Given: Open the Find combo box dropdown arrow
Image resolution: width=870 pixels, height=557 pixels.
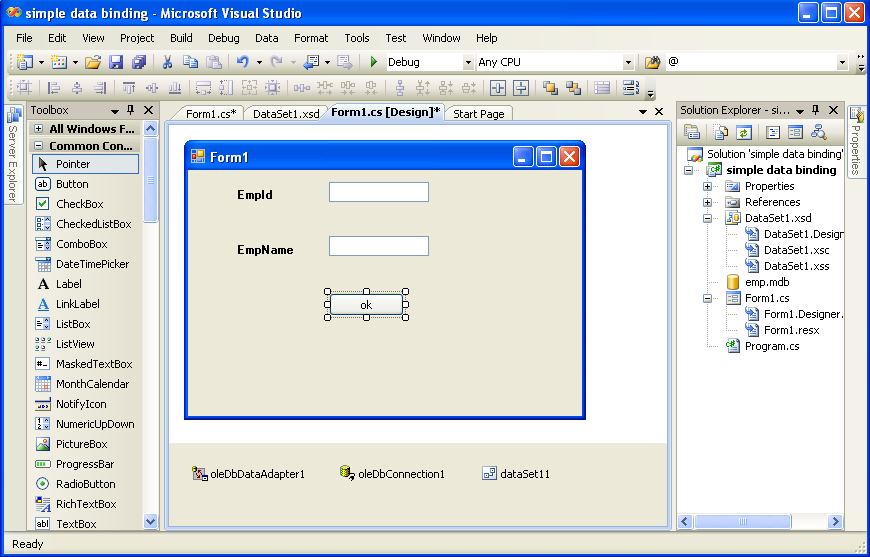Looking at the screenshot, I should (842, 63).
